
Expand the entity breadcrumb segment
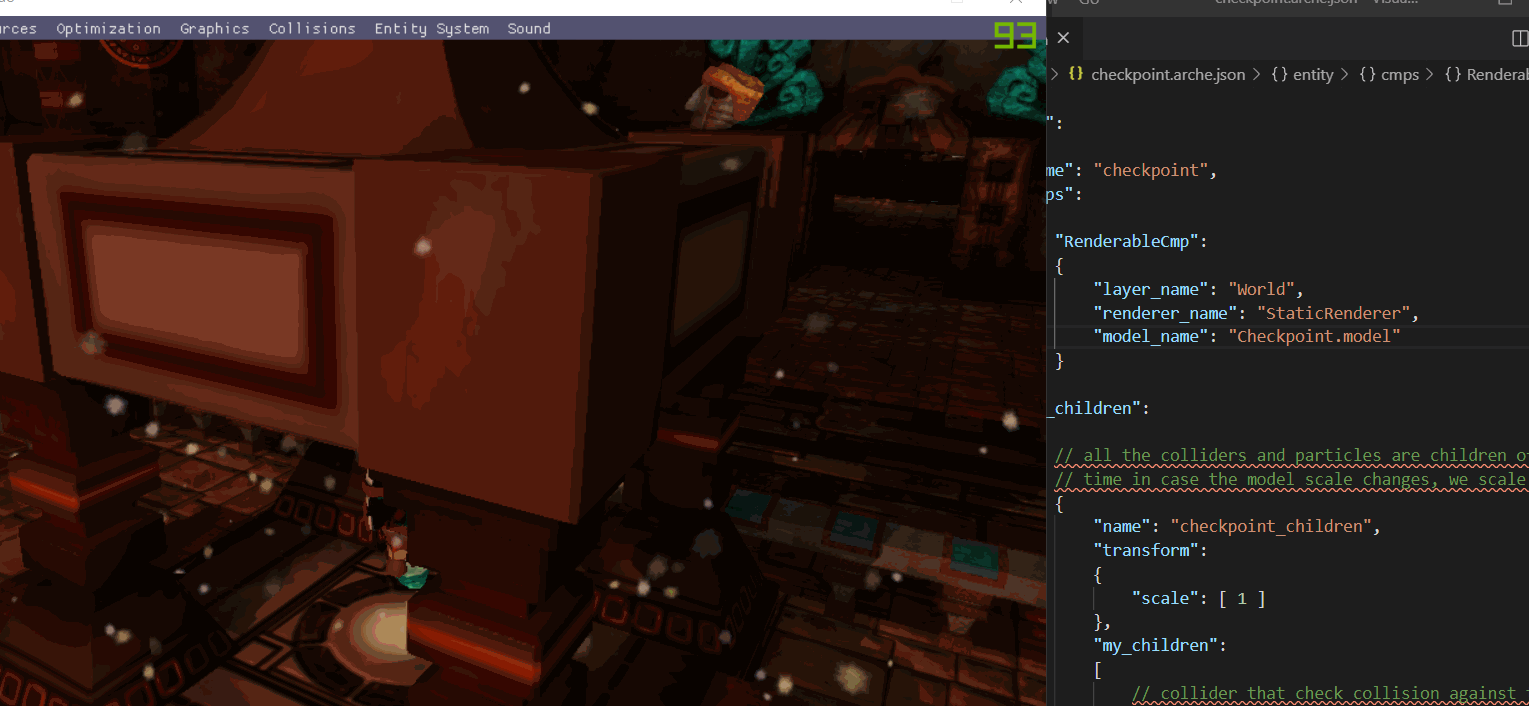click(1313, 74)
